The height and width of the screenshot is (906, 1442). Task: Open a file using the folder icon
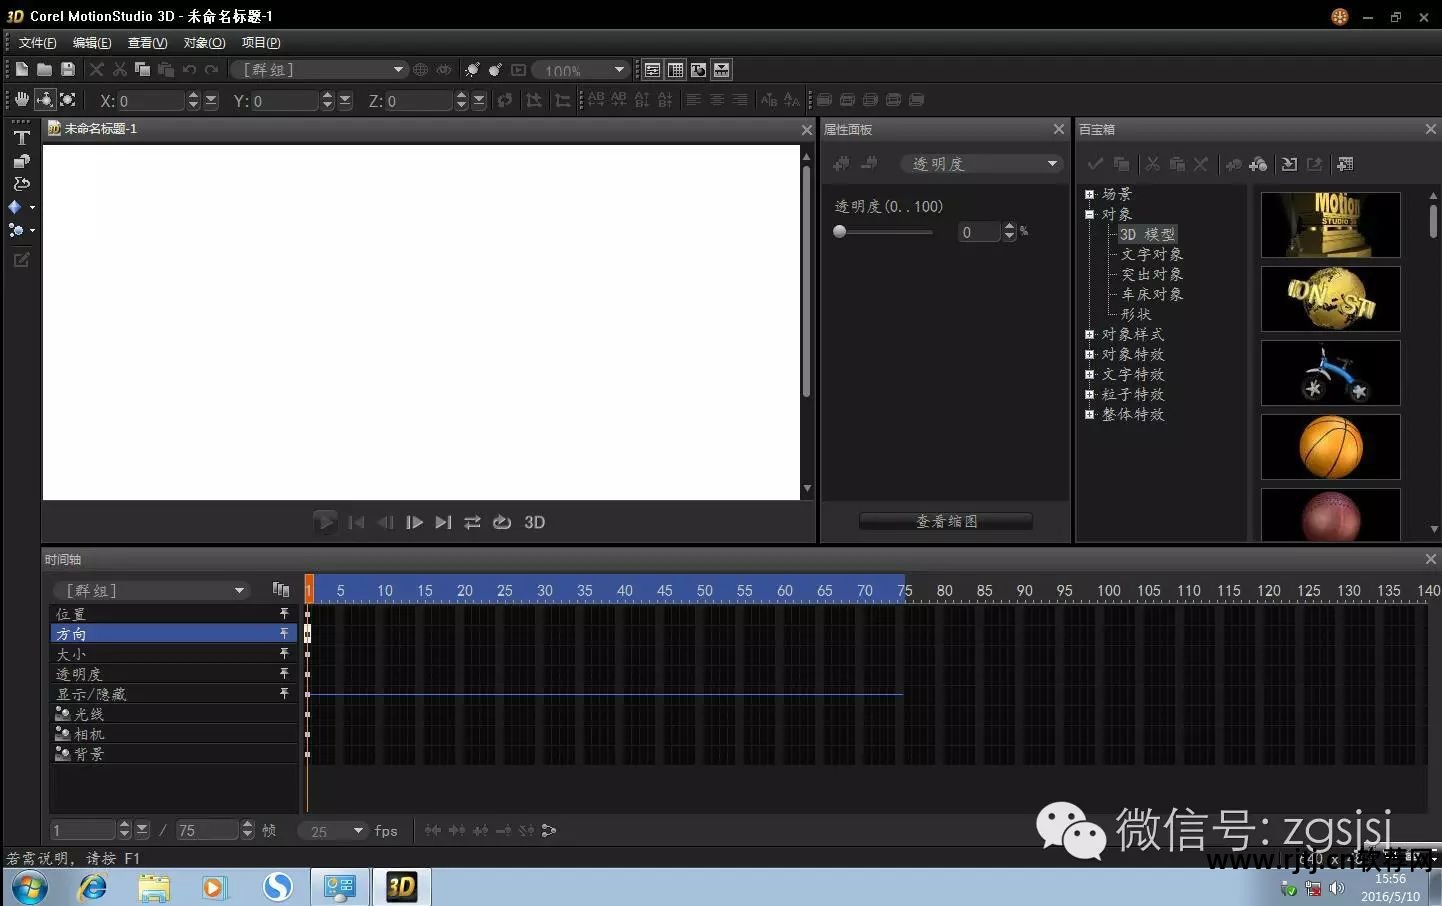(44, 69)
